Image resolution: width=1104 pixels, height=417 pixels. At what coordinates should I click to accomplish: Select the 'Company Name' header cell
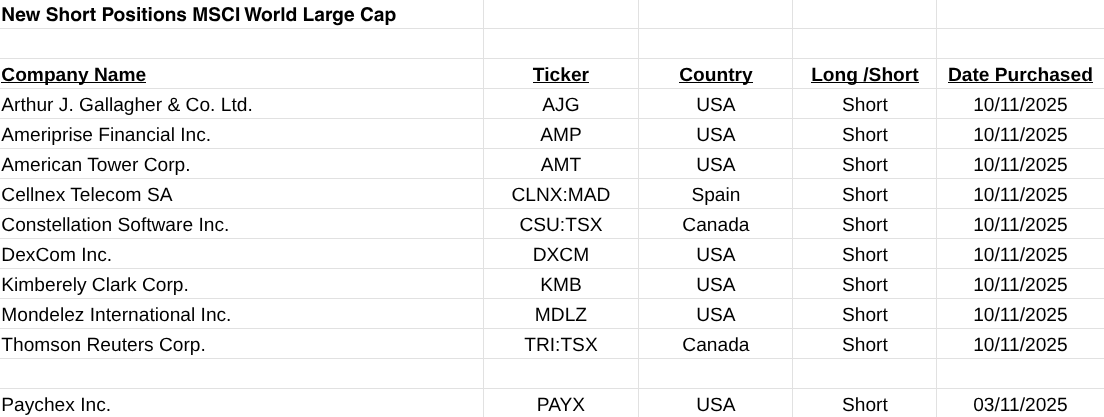pos(74,75)
